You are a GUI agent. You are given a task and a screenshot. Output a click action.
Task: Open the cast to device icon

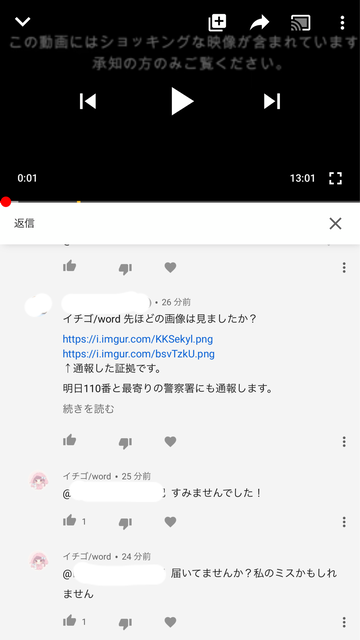point(300,23)
